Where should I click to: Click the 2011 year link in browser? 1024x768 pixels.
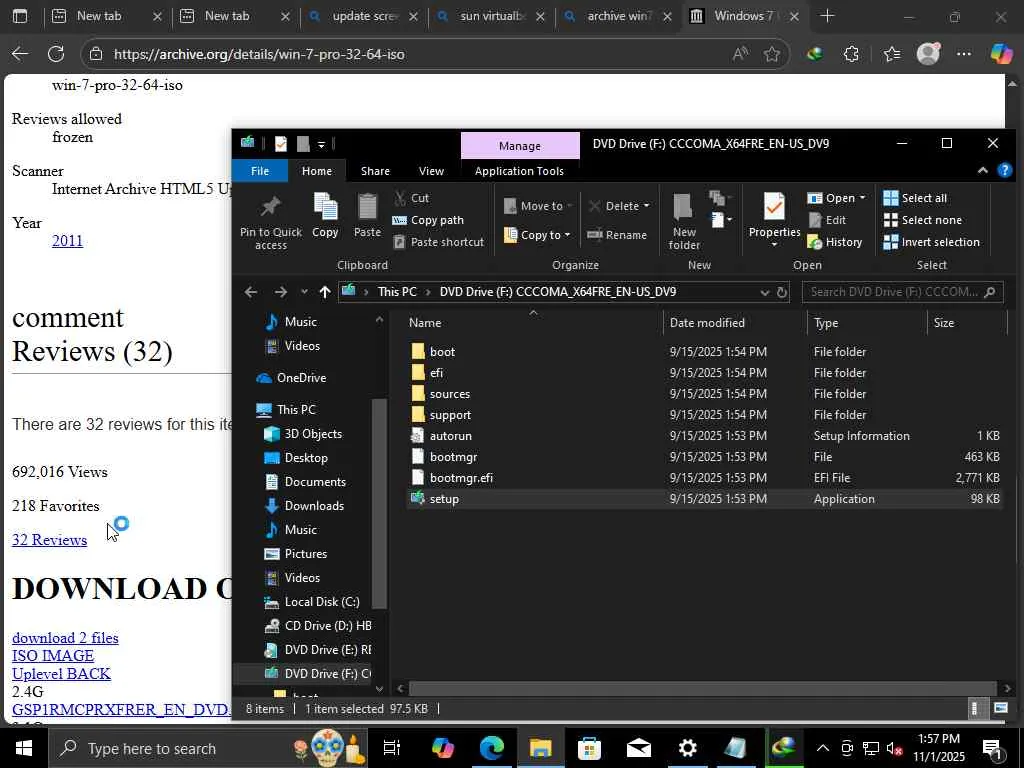(67, 240)
